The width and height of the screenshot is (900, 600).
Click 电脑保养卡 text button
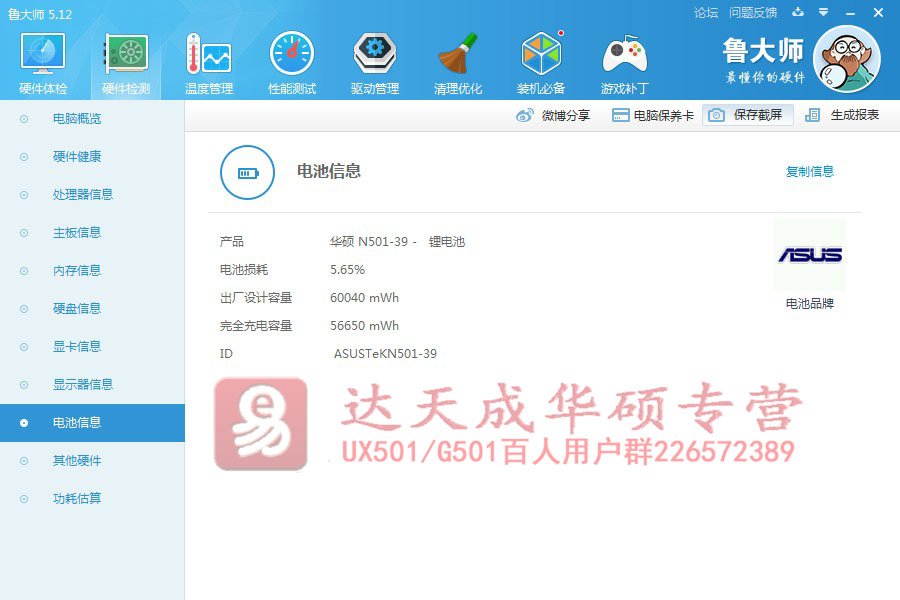tap(664, 115)
